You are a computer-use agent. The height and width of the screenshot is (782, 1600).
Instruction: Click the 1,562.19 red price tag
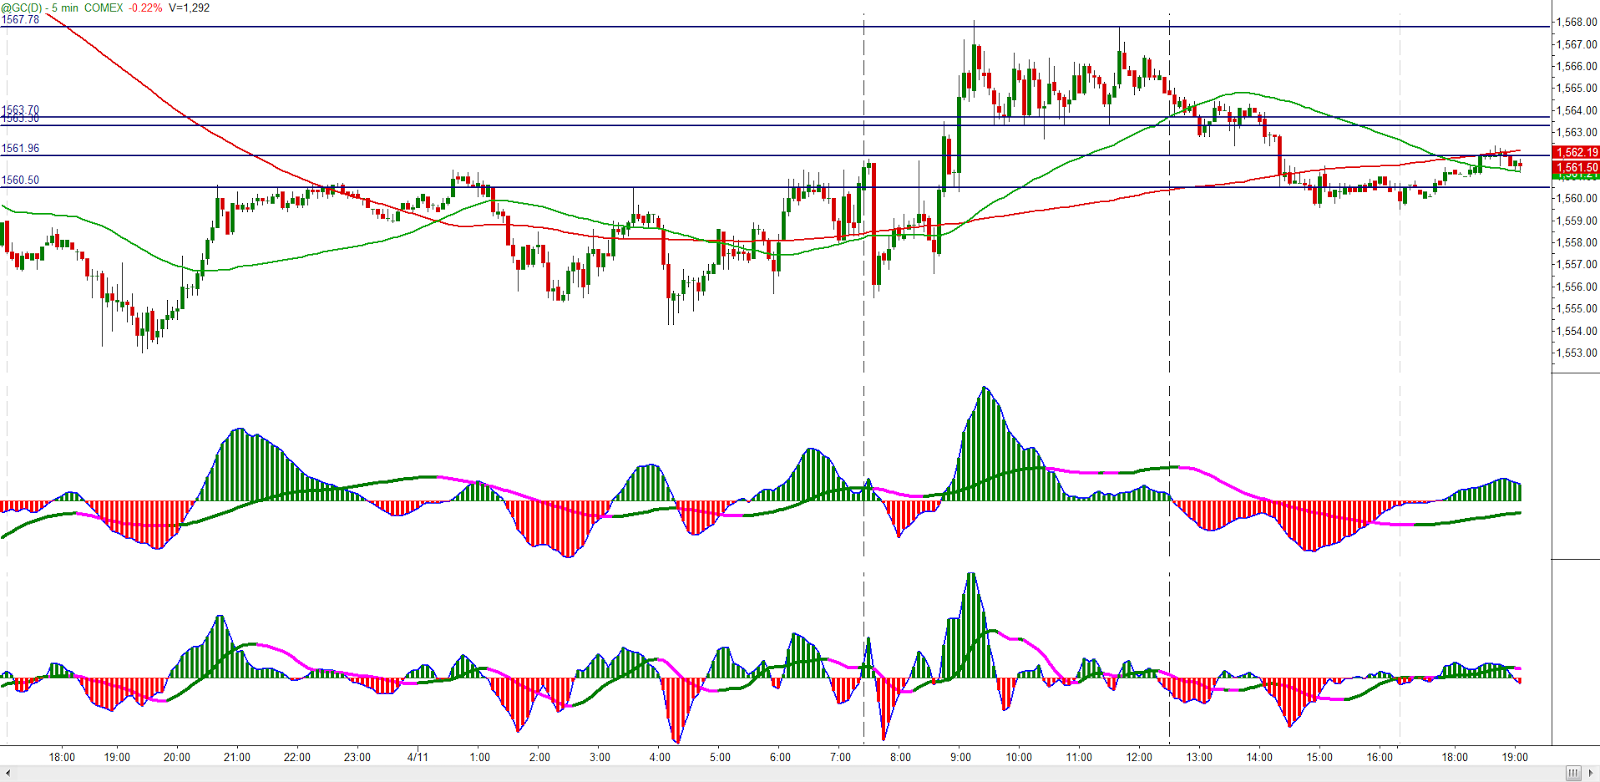click(1576, 153)
